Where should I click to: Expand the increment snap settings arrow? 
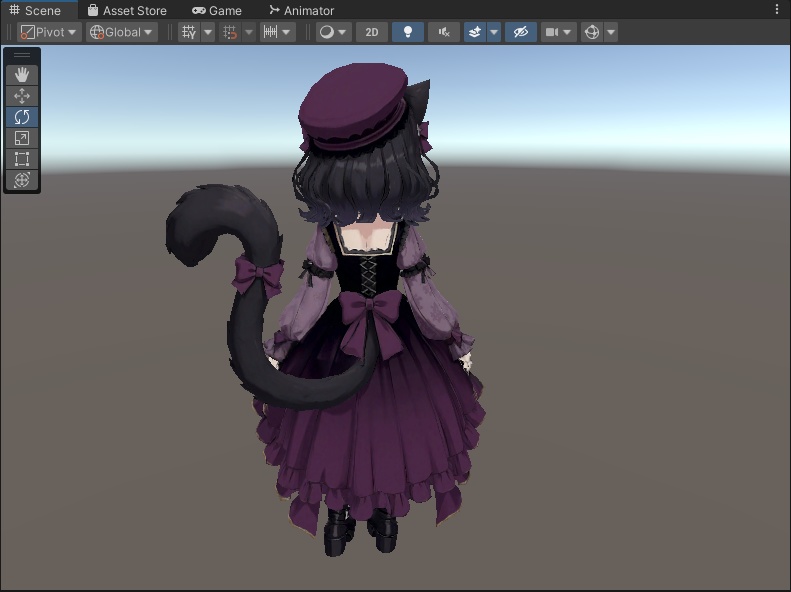click(287, 32)
